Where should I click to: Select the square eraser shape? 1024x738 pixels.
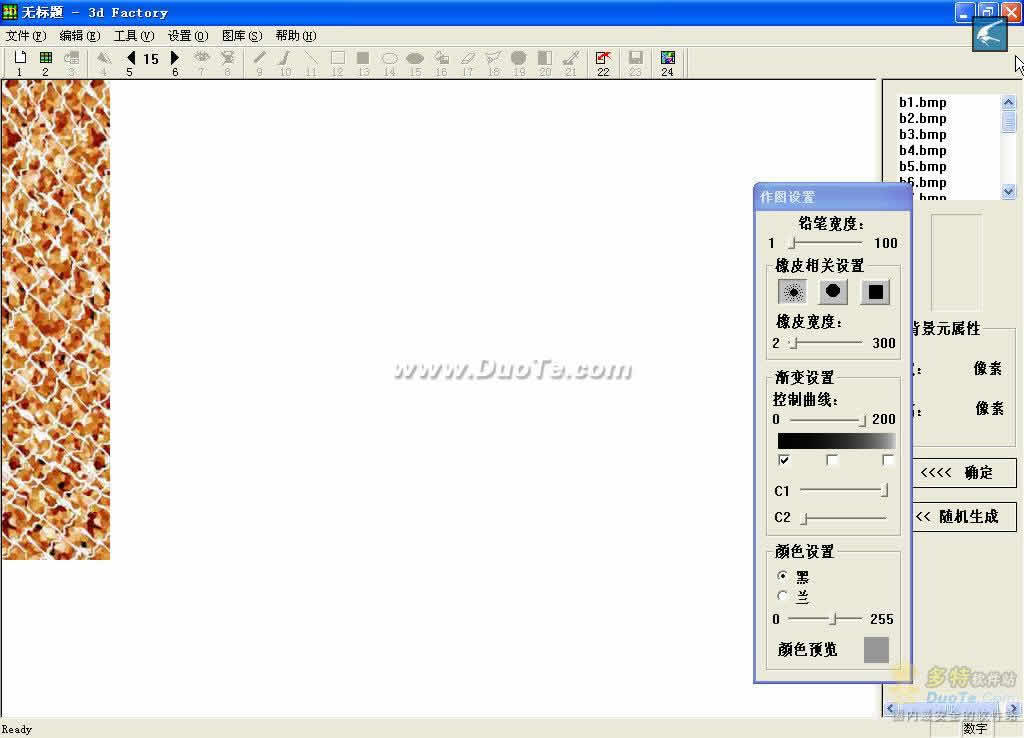[875, 292]
